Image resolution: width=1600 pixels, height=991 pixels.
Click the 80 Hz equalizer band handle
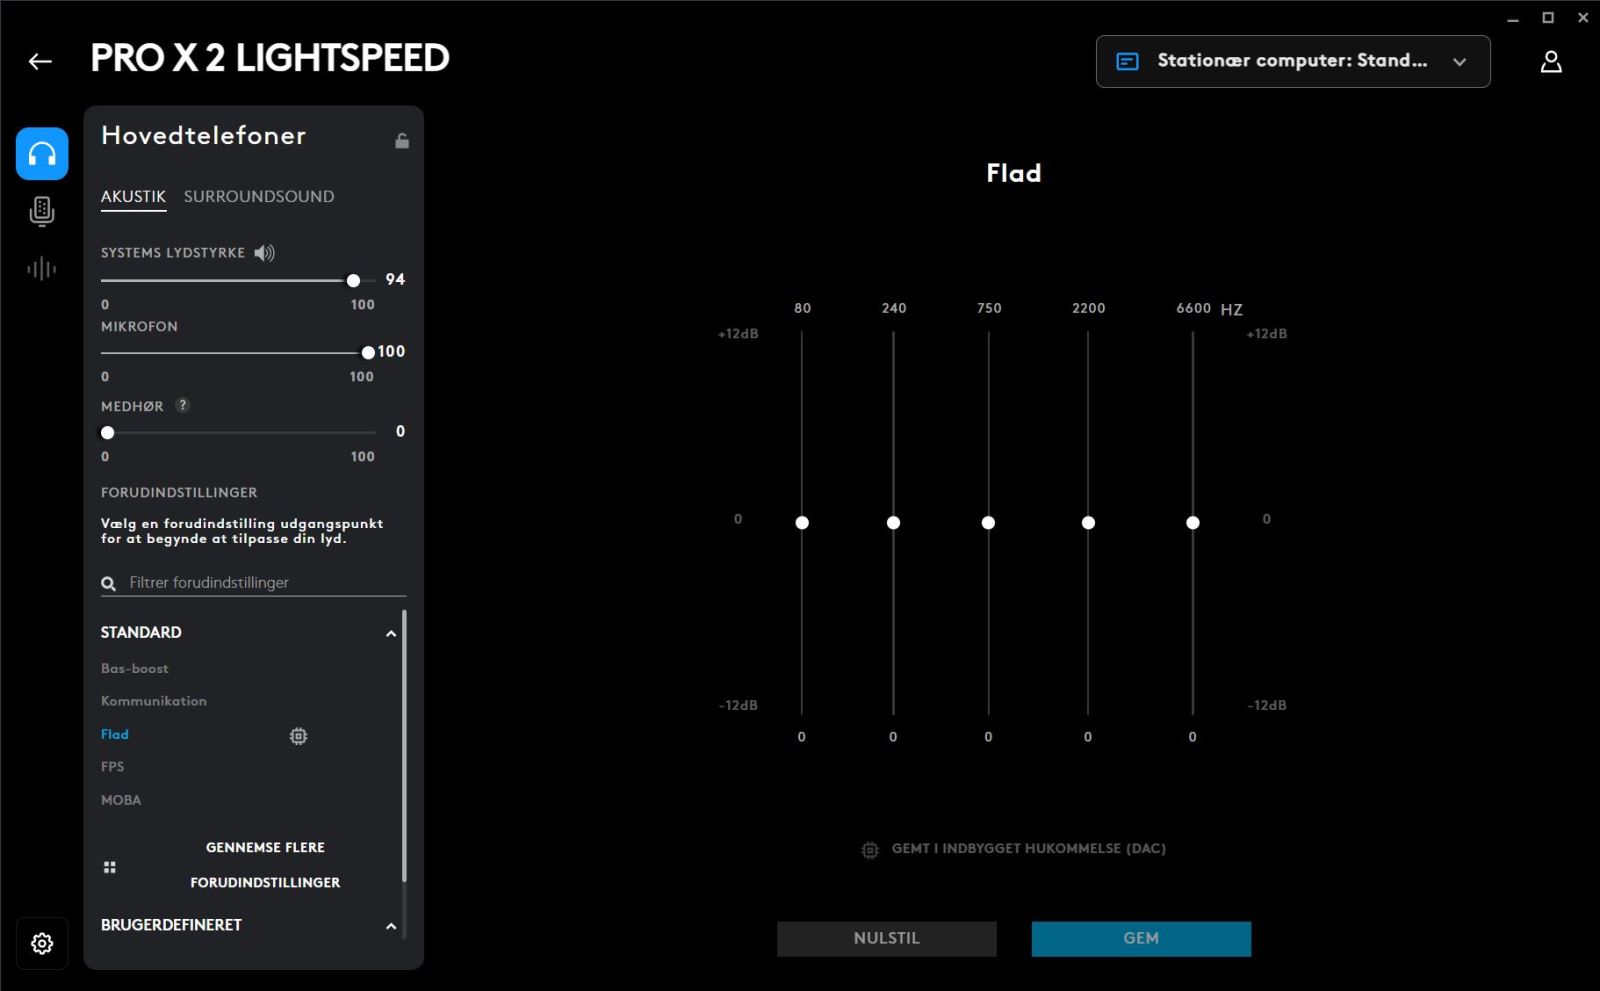click(802, 523)
